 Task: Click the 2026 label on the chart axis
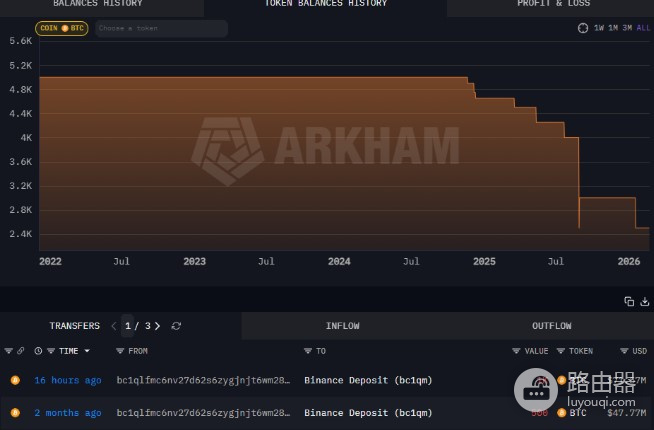point(629,262)
